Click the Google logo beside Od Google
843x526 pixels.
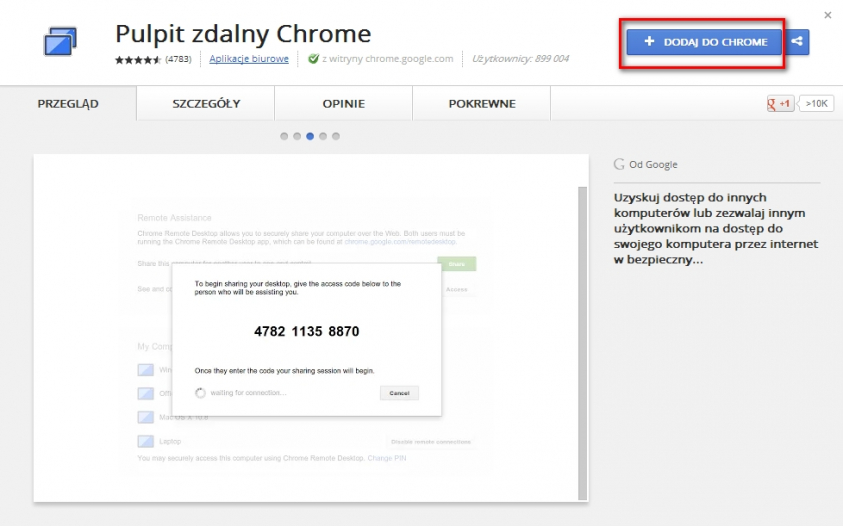coord(620,164)
